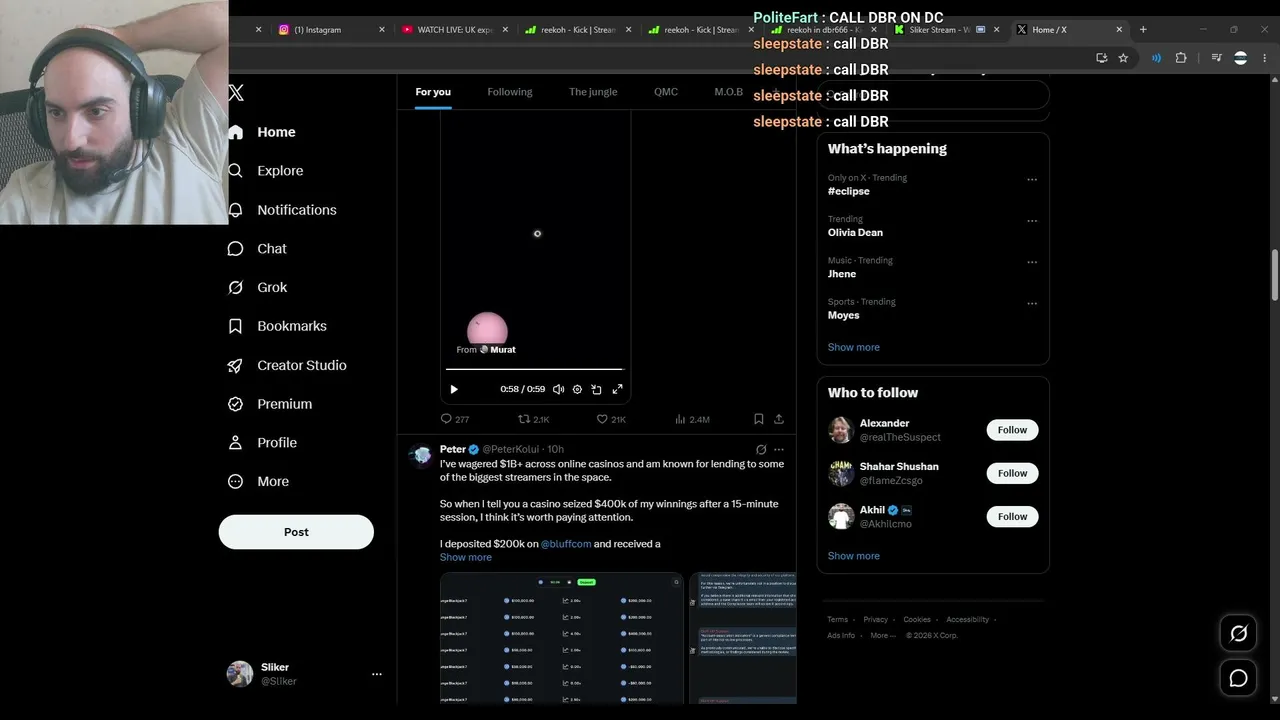
Task: Open the browser media control icon
Action: [1216, 58]
